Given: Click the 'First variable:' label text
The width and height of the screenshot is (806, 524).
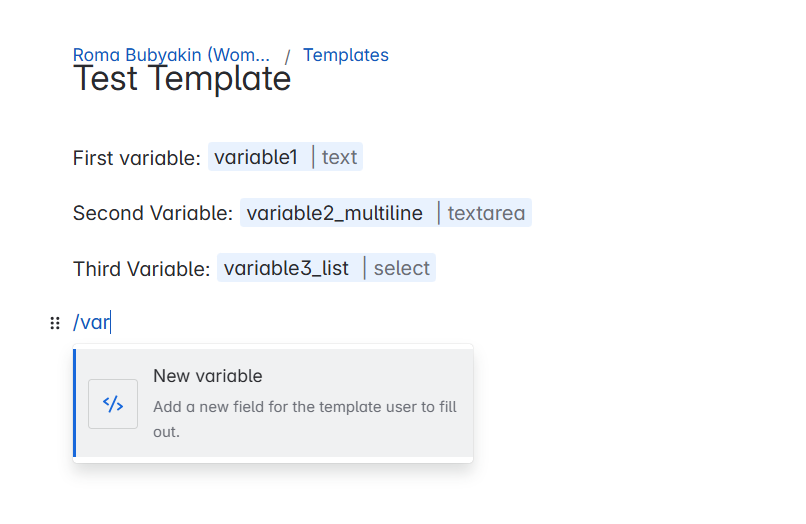Looking at the screenshot, I should 137,158.
